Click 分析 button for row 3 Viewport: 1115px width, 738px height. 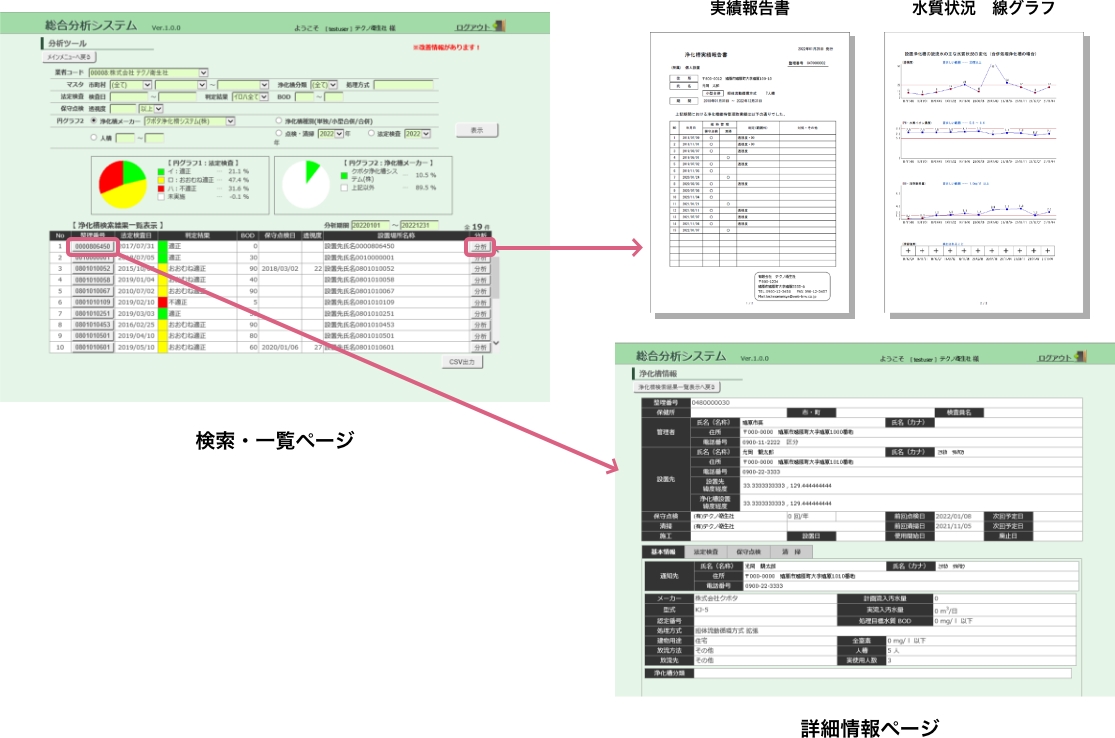click(479, 268)
